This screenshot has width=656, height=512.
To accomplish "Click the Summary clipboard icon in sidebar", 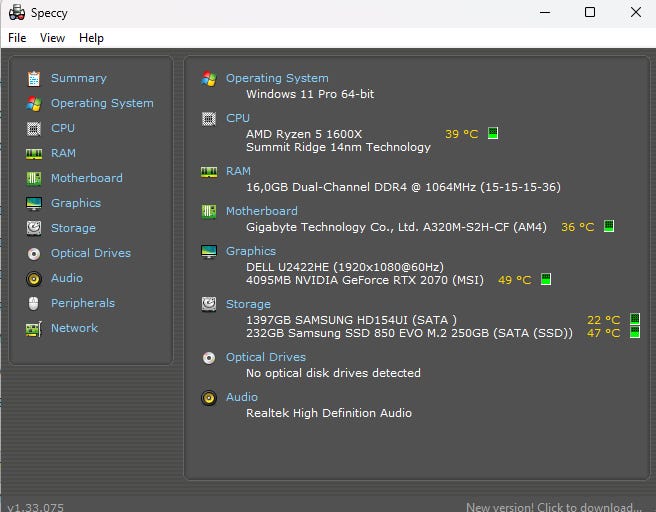I will [x=34, y=79].
